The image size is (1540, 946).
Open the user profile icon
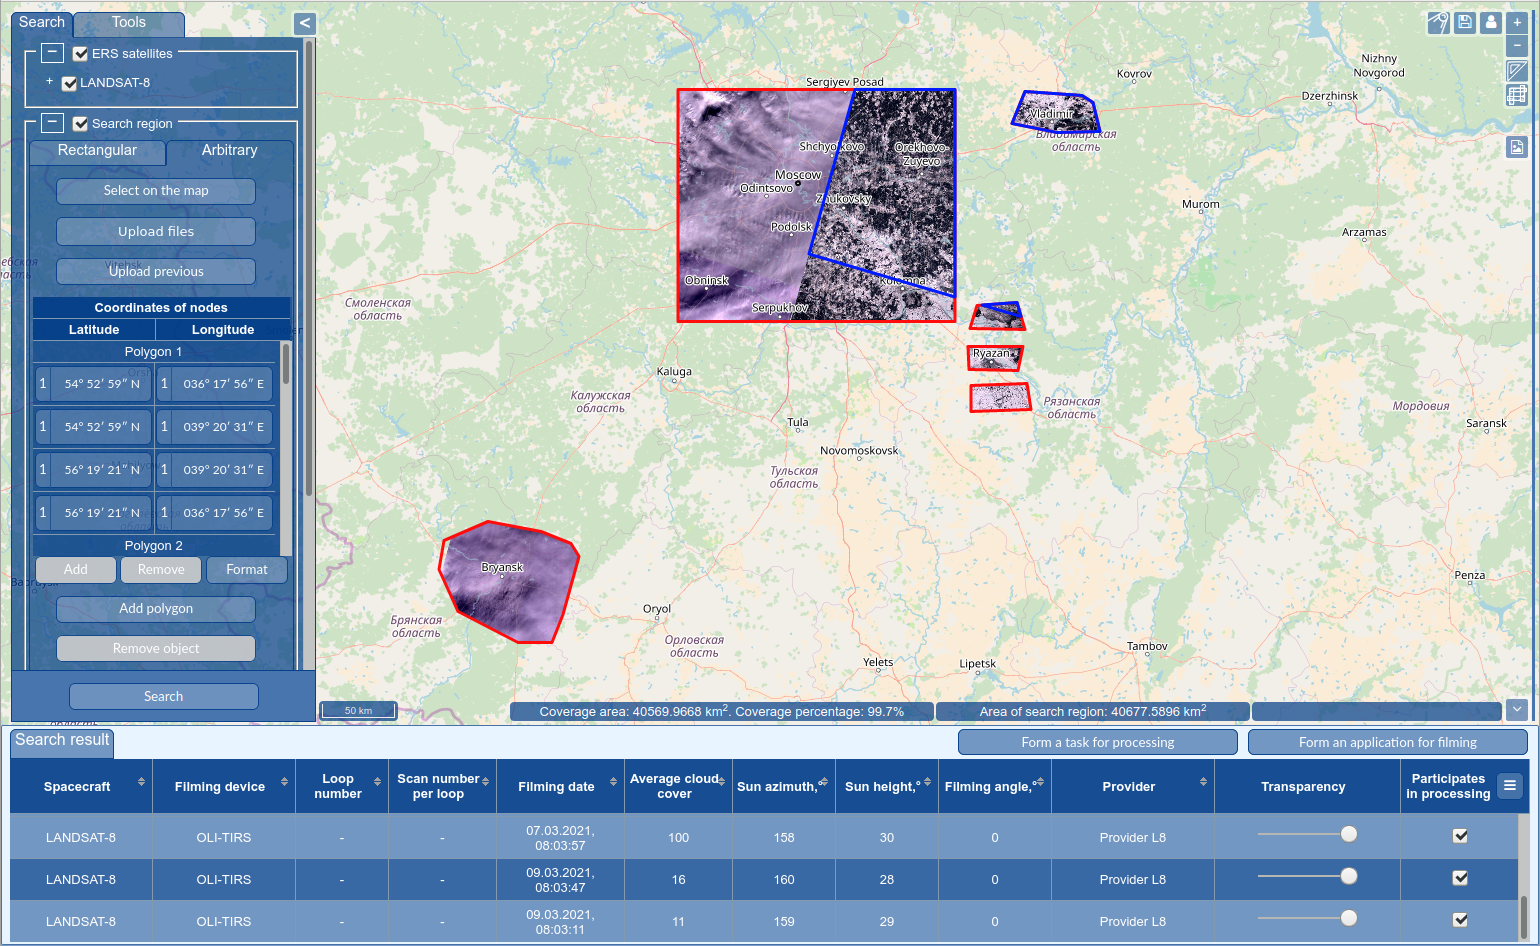click(1491, 23)
